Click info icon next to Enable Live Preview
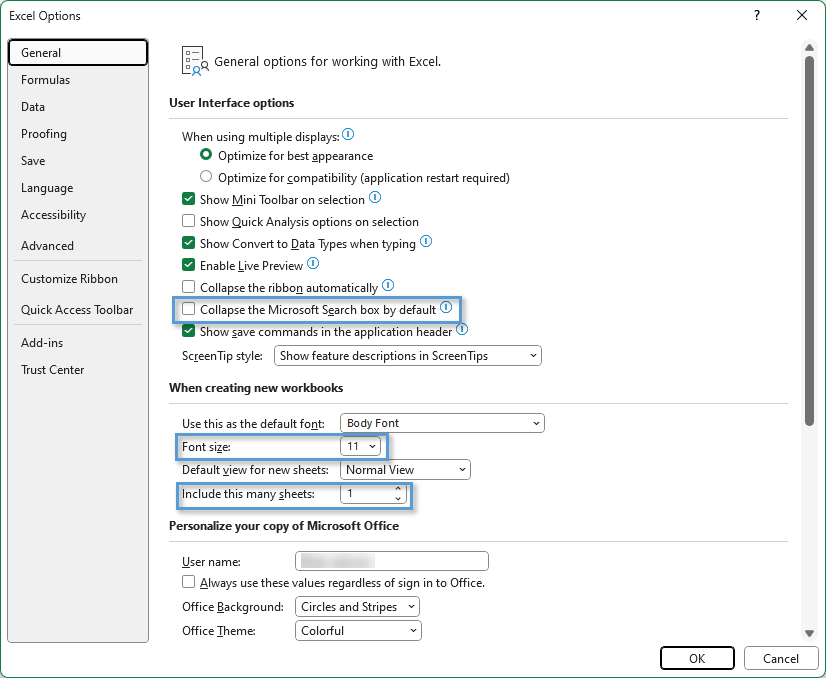Image resolution: width=826 pixels, height=678 pixels. click(x=313, y=264)
